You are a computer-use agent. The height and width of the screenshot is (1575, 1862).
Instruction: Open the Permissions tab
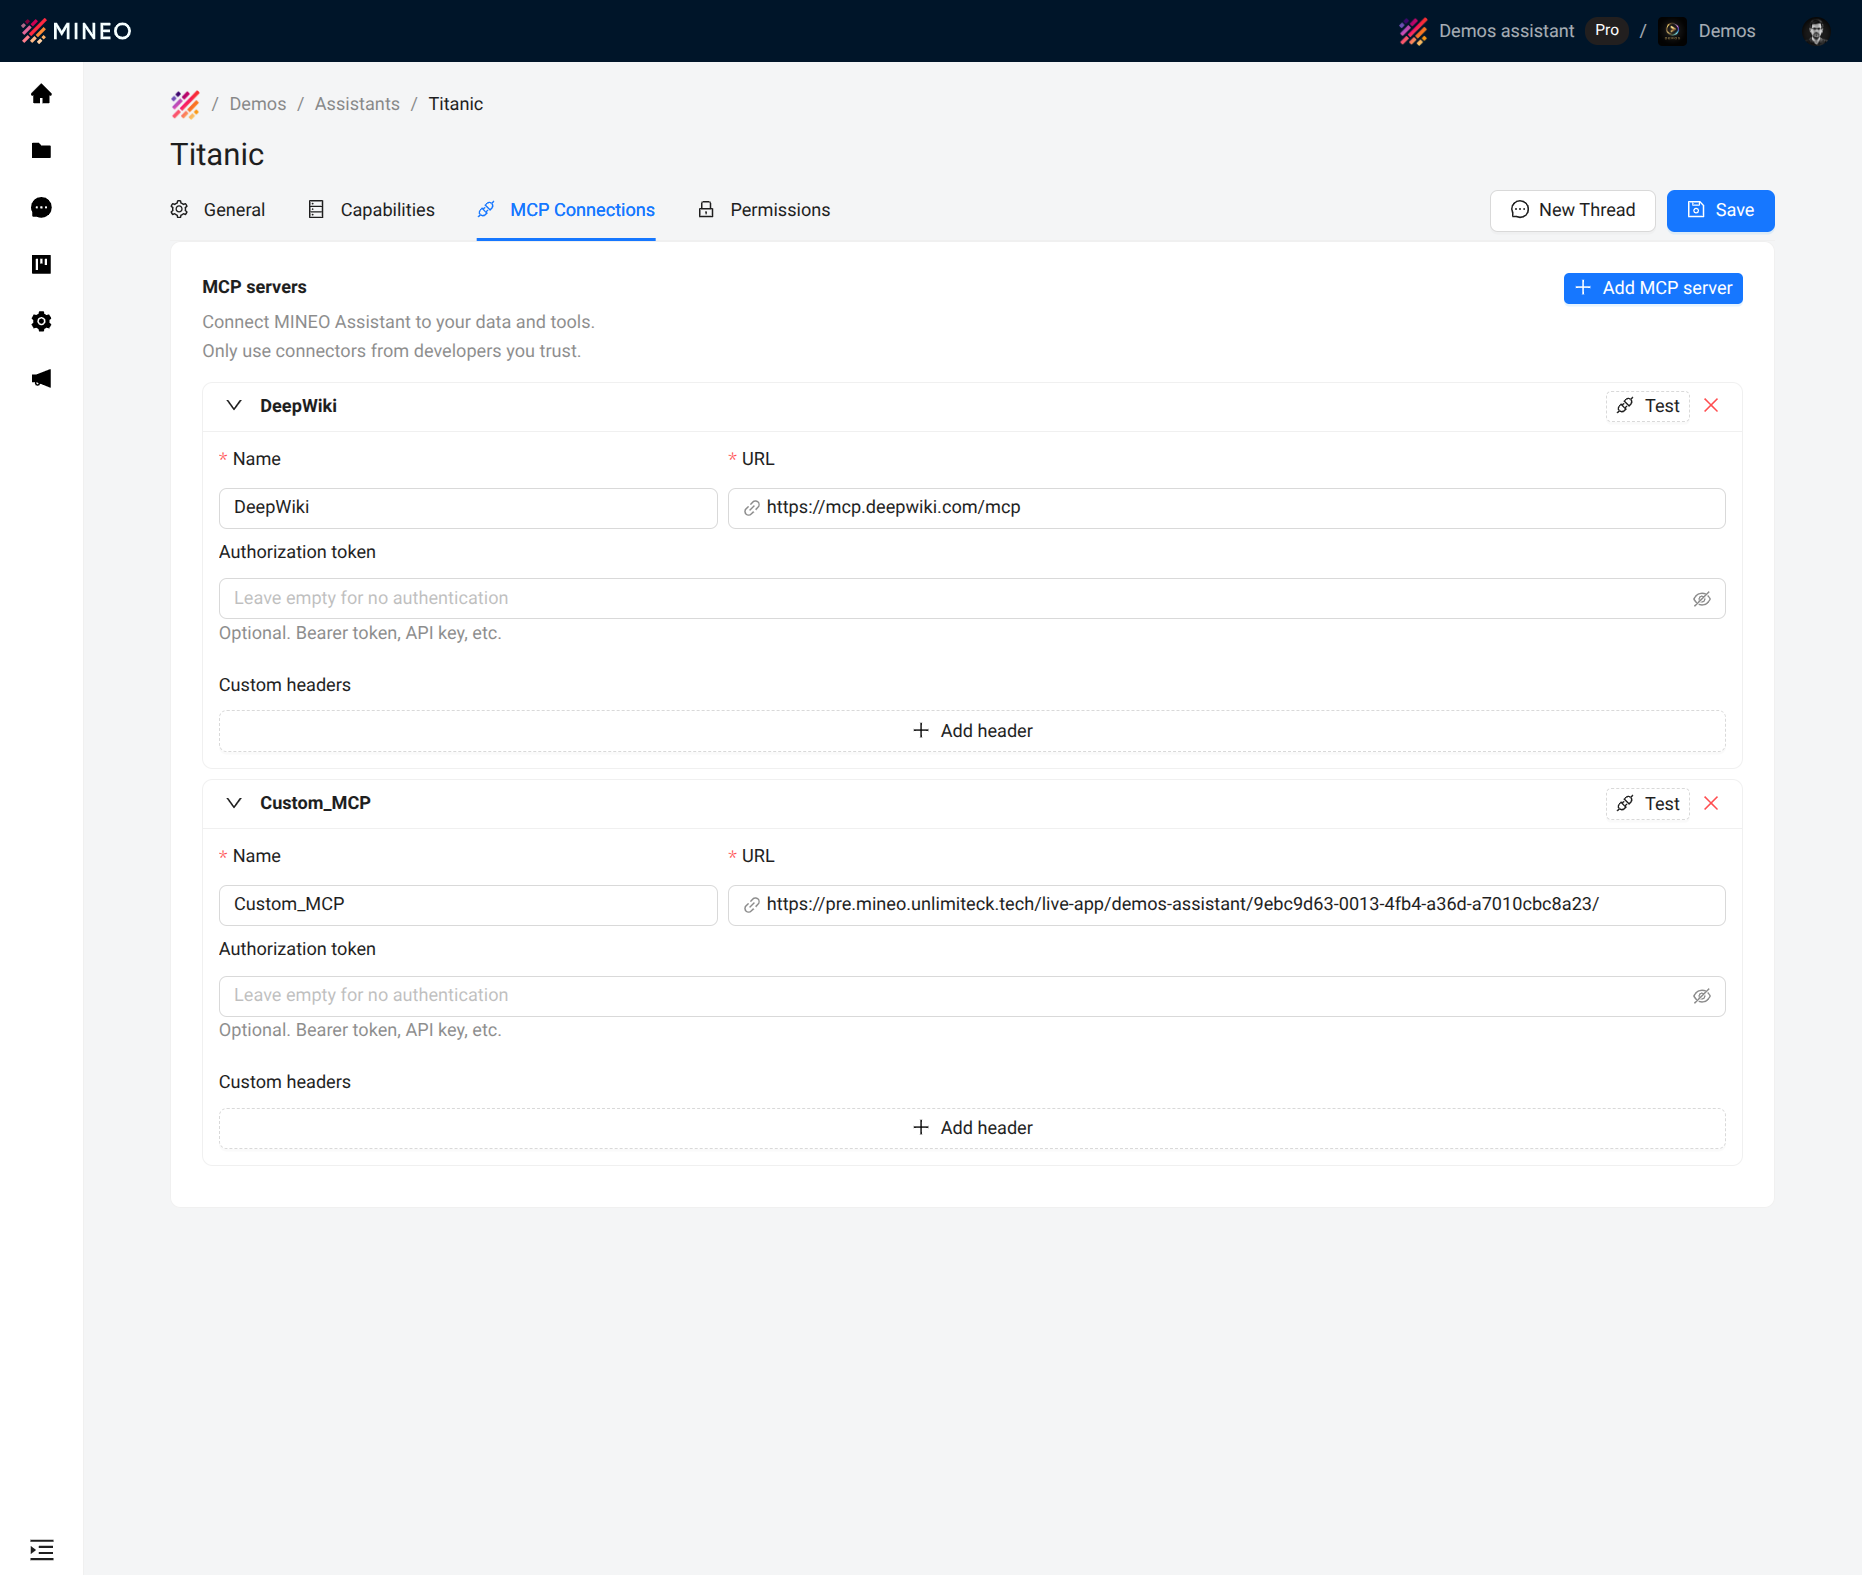pos(780,210)
